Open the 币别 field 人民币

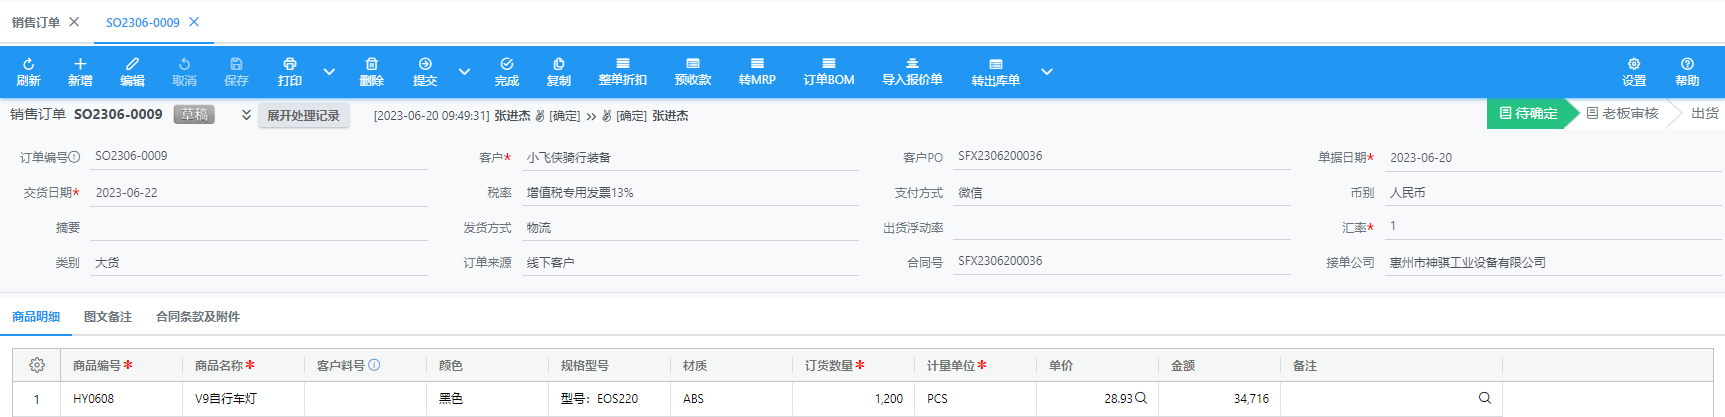[1553, 193]
